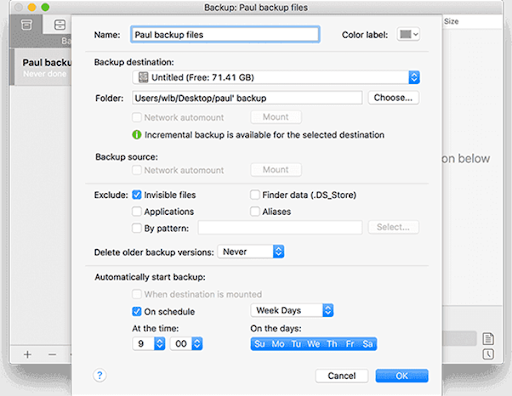The height and width of the screenshot is (396, 512).
Task: Click the Size column header in main window
Action: coord(451,21)
